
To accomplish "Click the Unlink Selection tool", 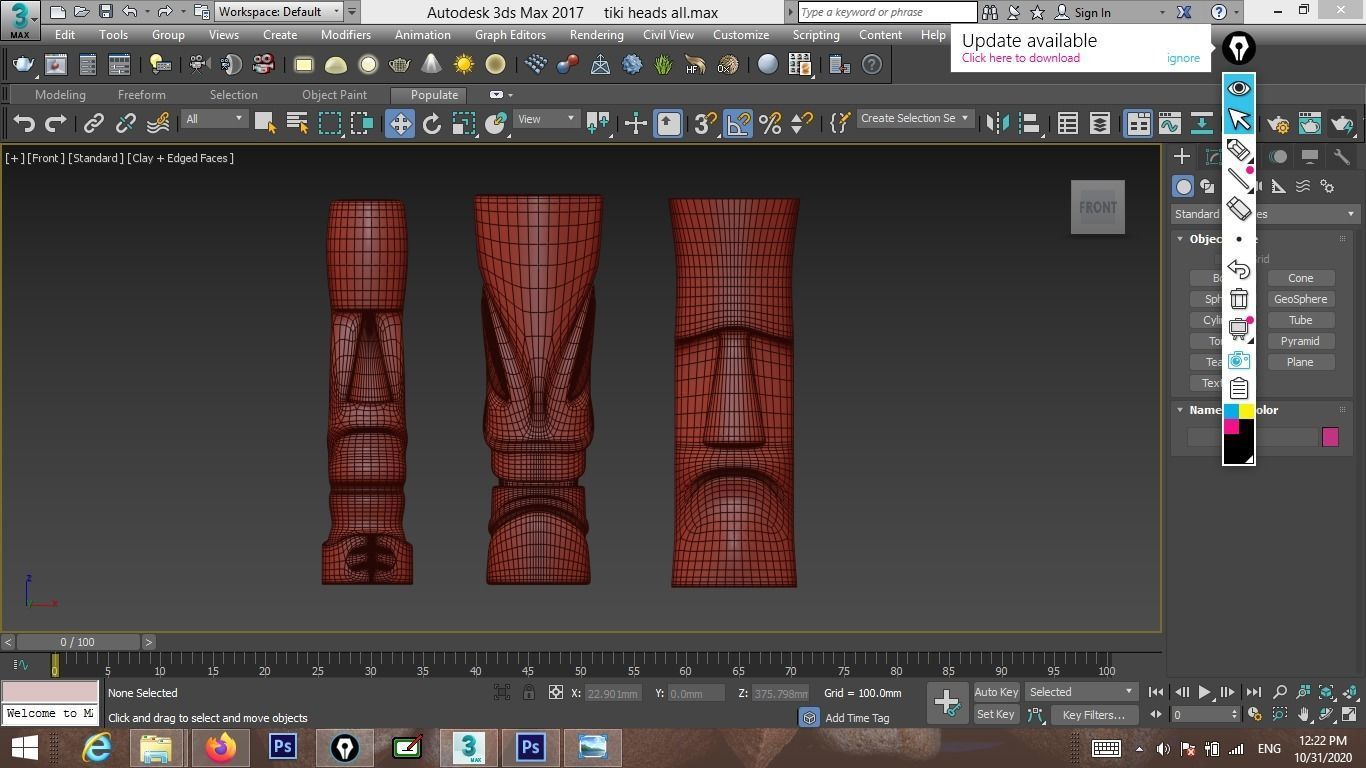I will point(125,123).
